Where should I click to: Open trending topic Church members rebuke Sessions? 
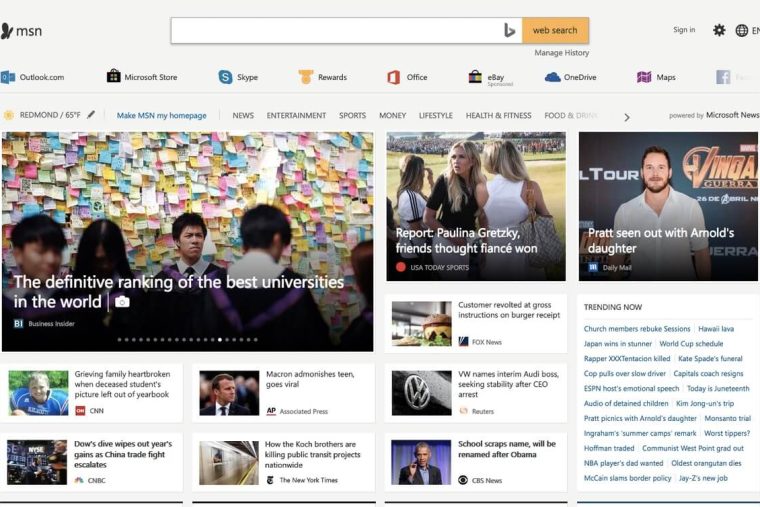coord(637,329)
